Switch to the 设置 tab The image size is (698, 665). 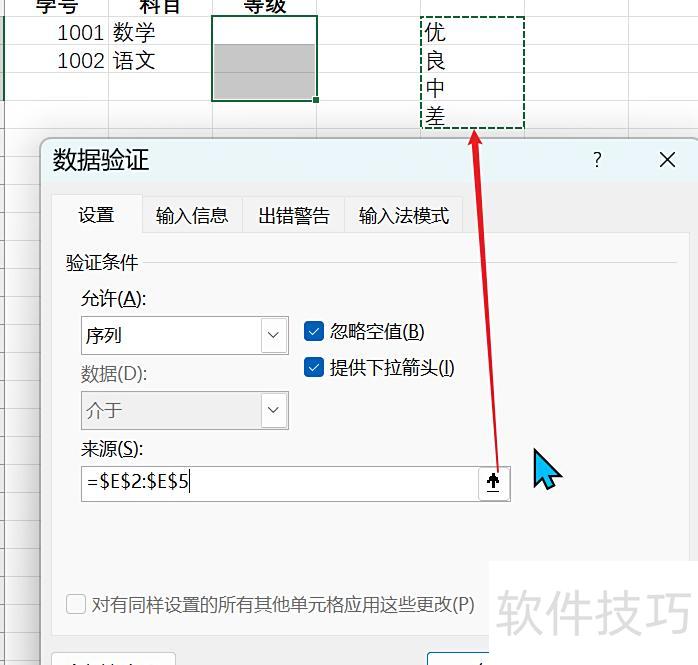pyautogui.click(x=97, y=215)
